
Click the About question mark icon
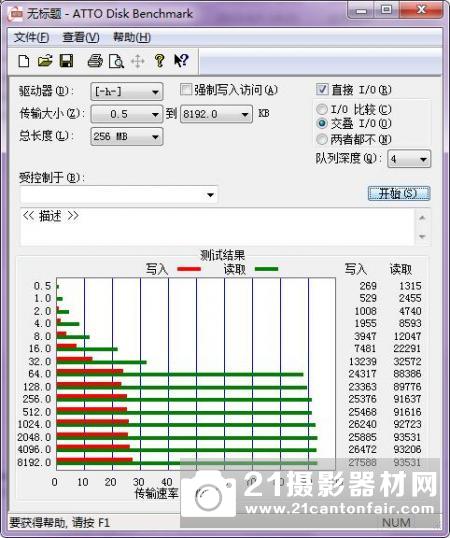159,61
